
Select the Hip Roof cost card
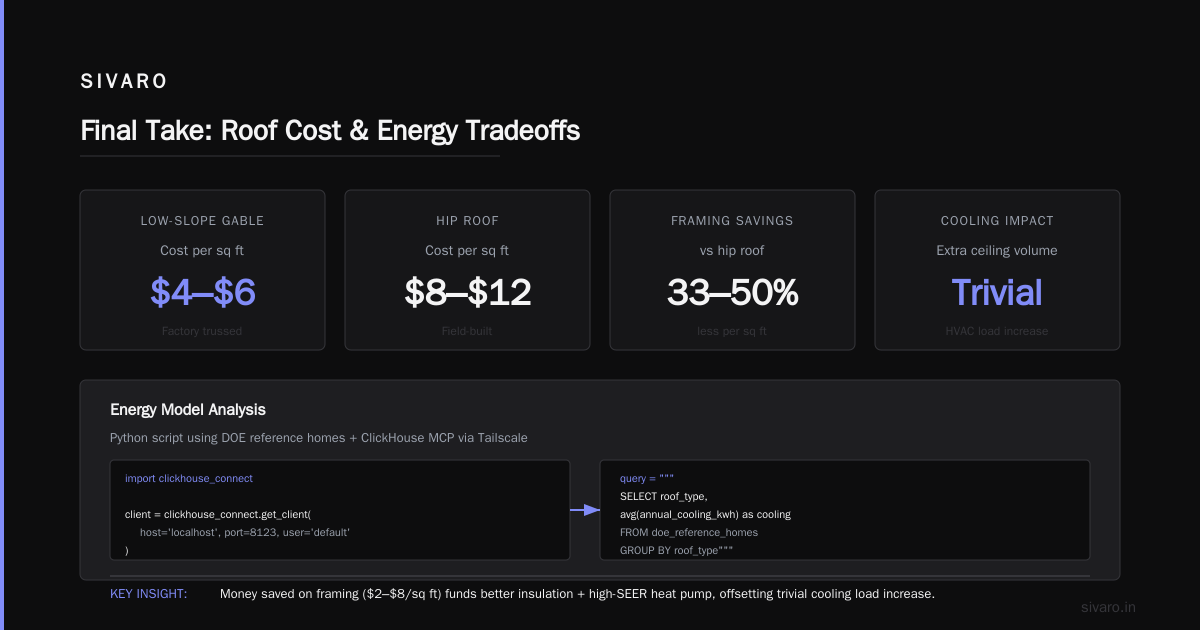tap(467, 270)
